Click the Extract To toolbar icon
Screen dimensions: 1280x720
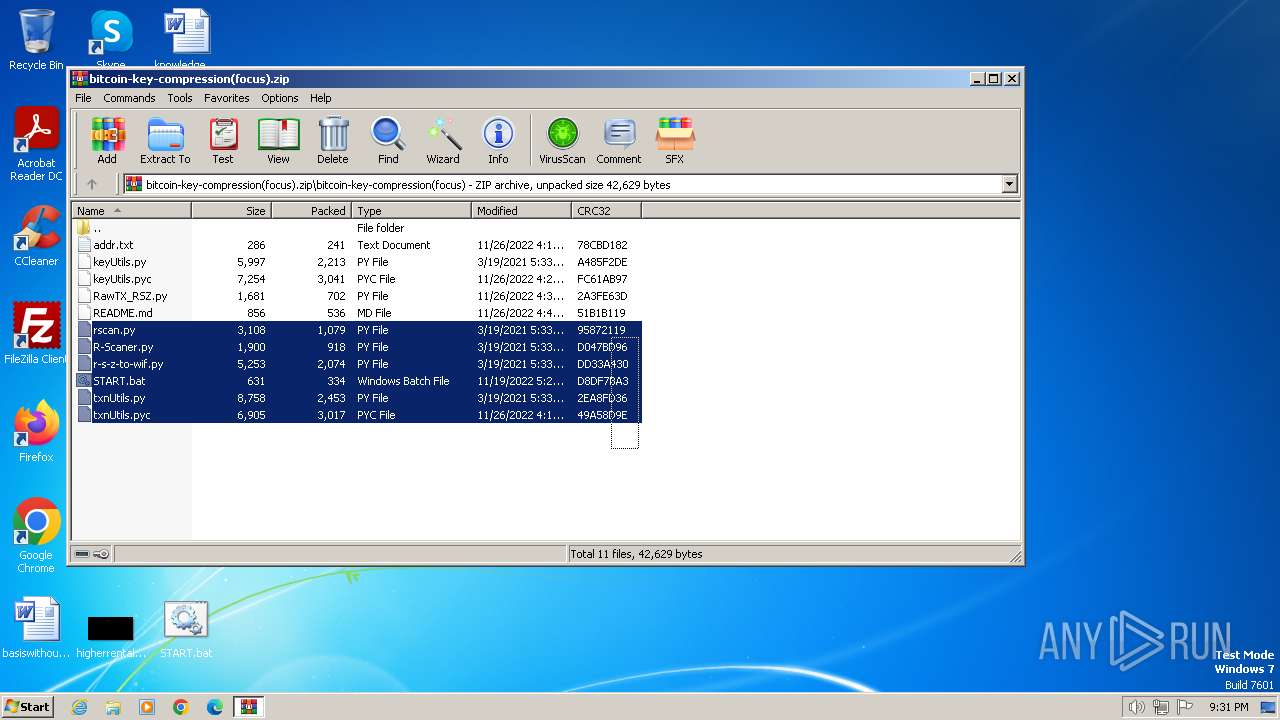click(x=165, y=140)
